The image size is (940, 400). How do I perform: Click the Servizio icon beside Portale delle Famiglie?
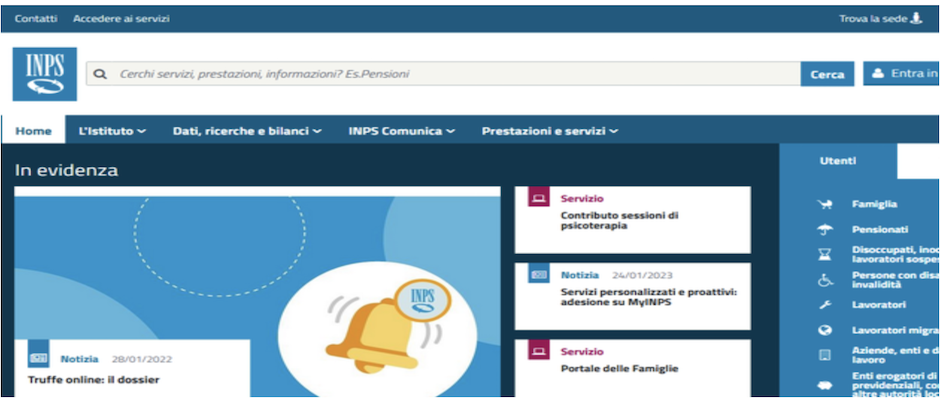coord(538,350)
